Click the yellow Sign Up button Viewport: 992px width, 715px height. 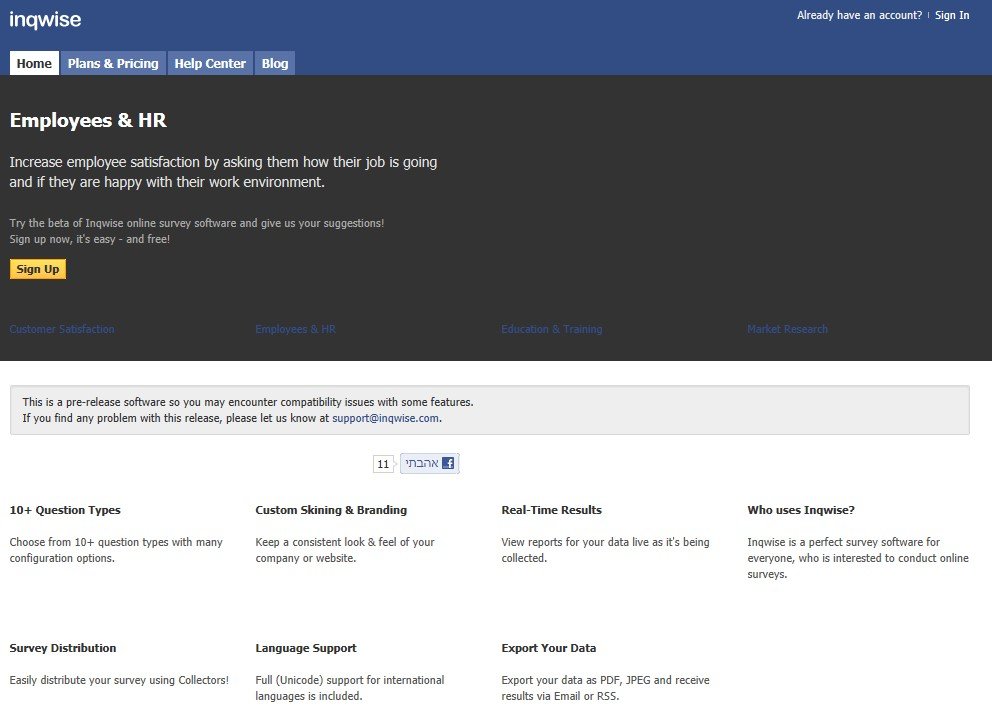(x=38, y=269)
